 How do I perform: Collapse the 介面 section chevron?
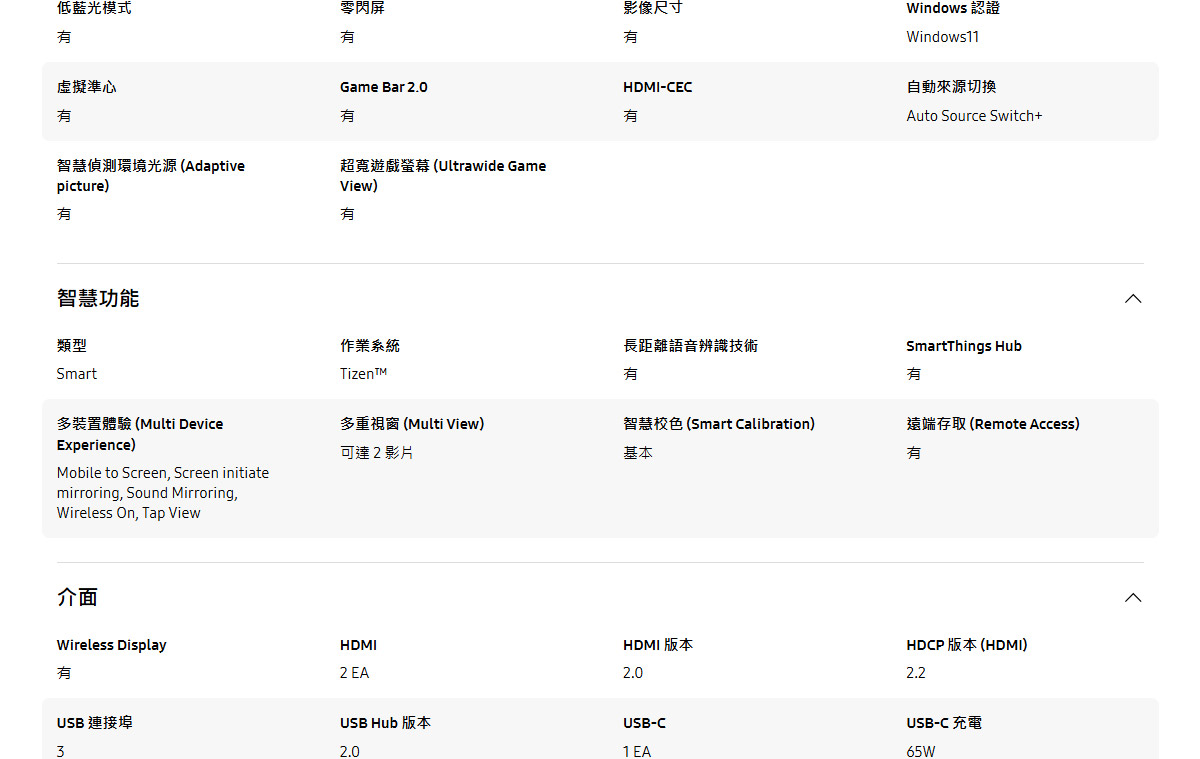(1132, 598)
